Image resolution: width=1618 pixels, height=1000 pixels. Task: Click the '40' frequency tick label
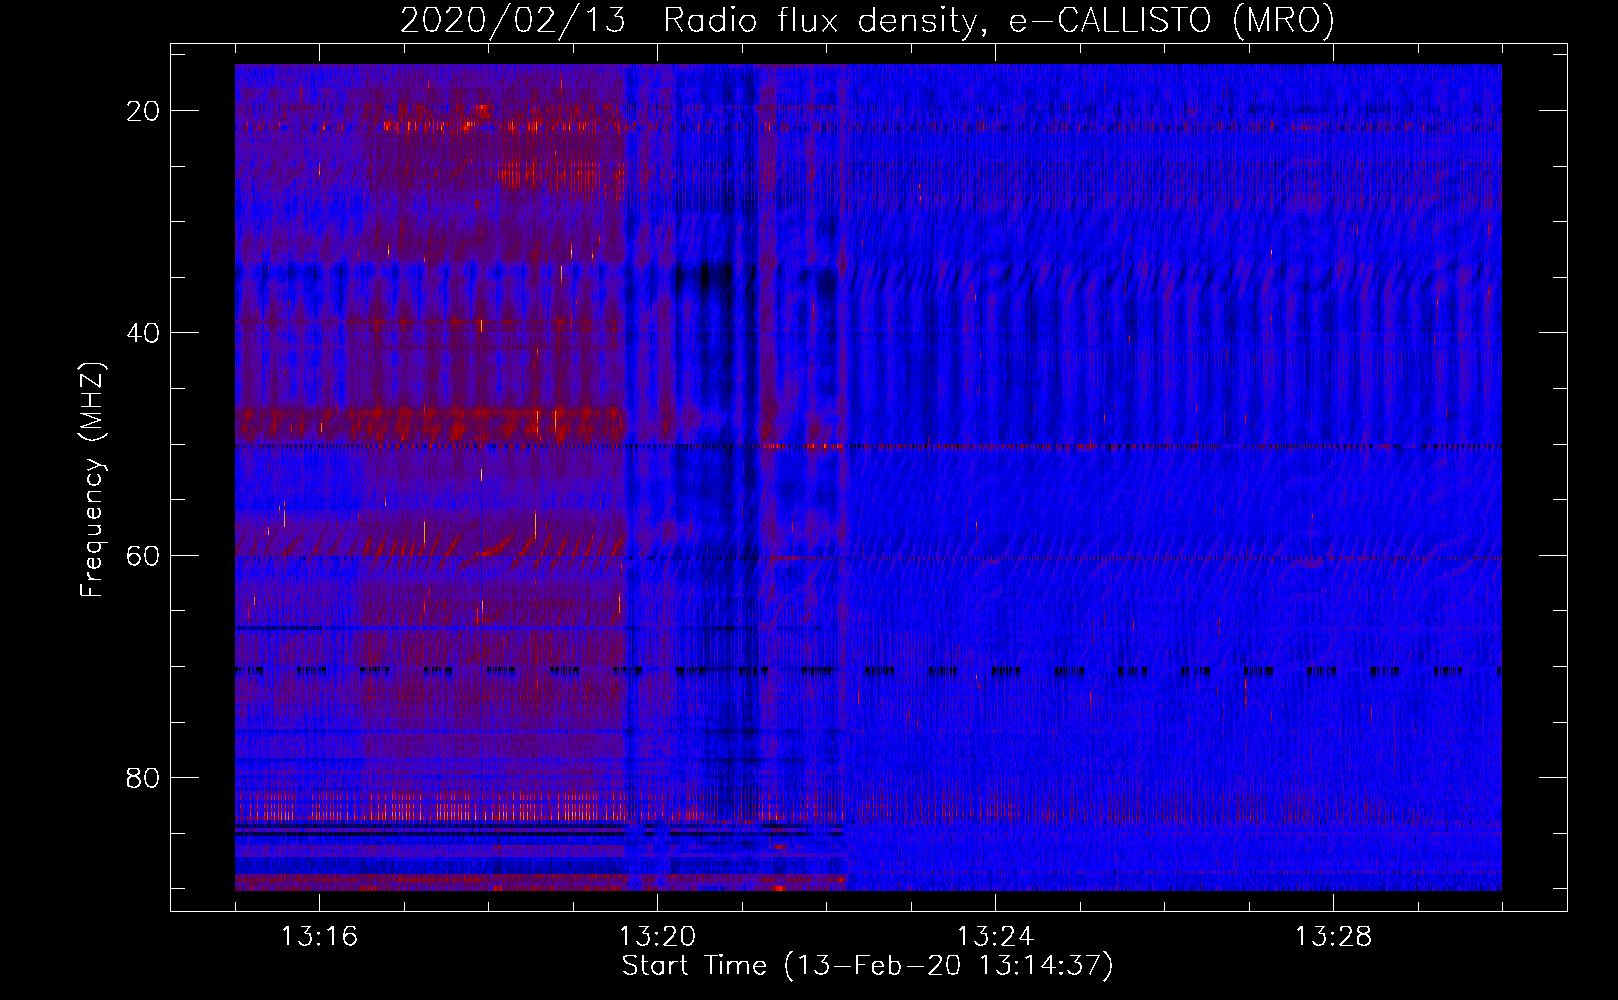(x=143, y=333)
